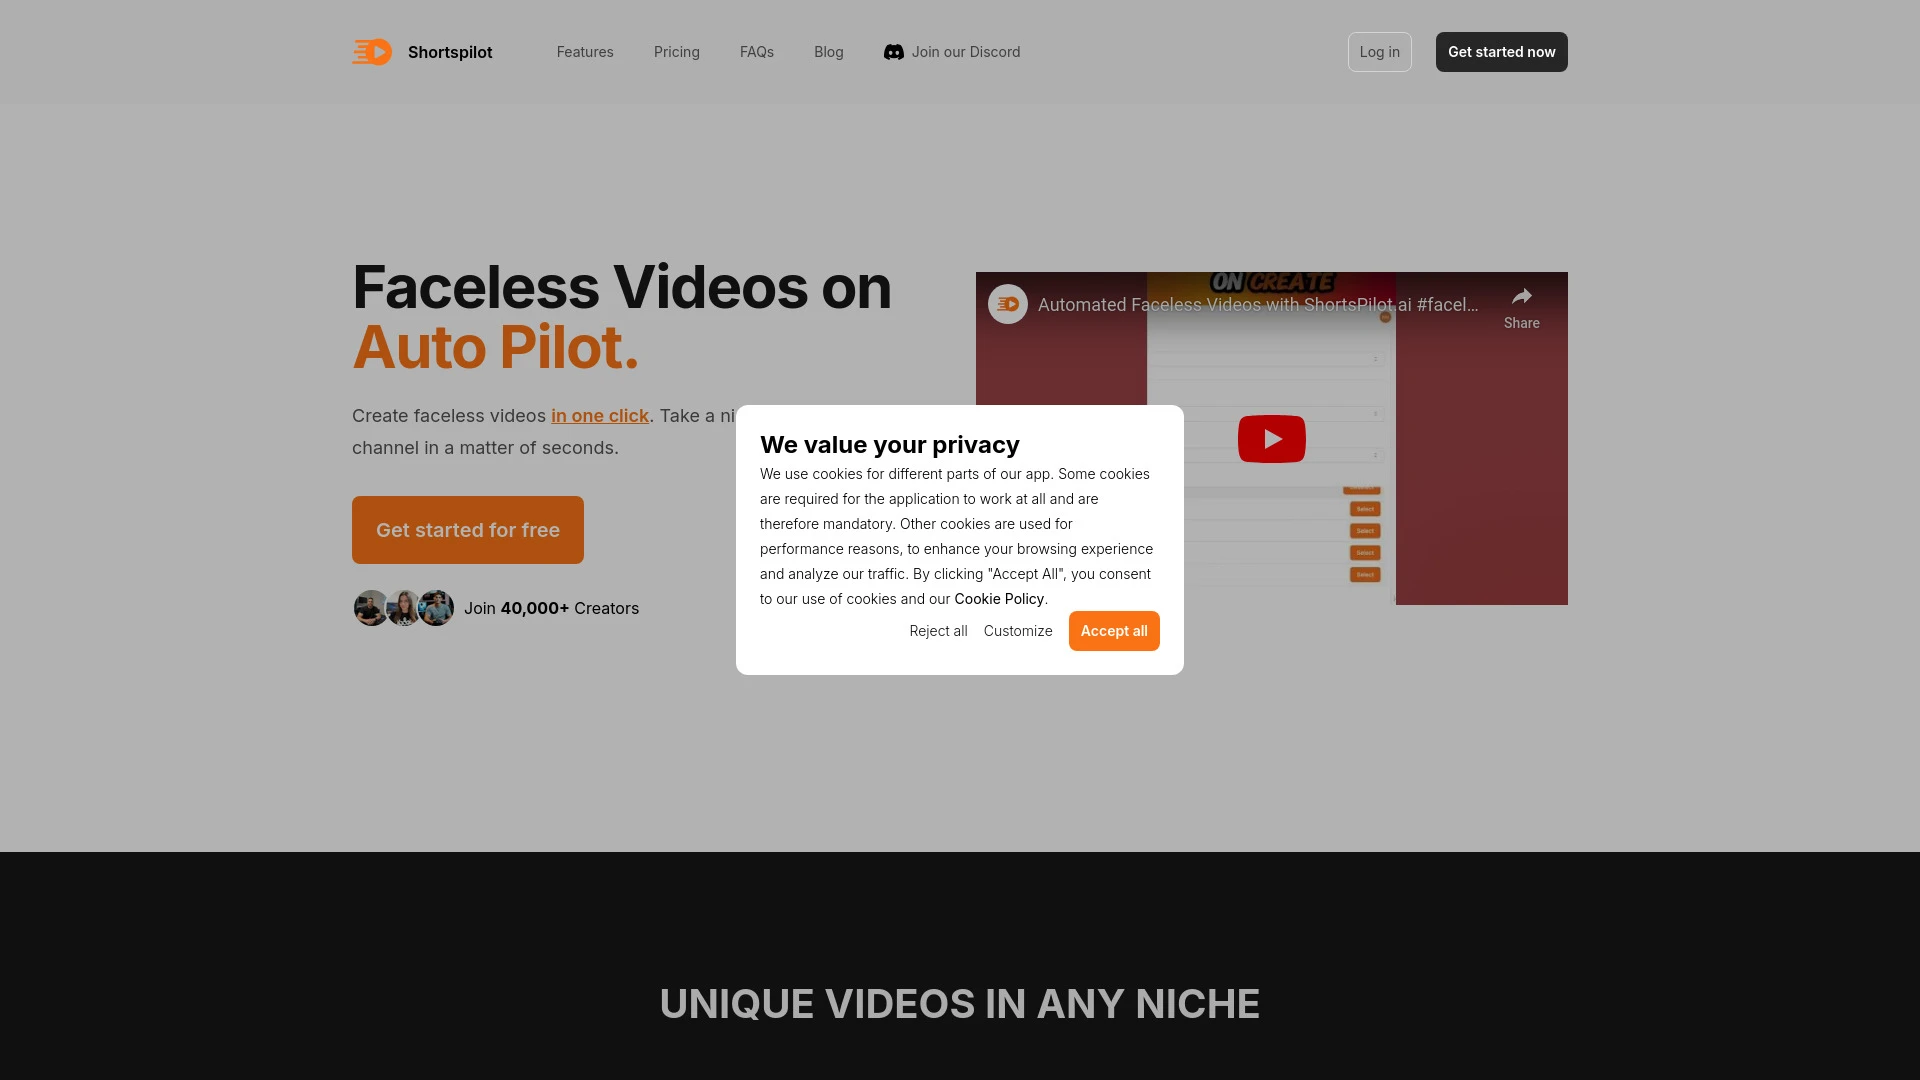Image resolution: width=1920 pixels, height=1080 pixels.
Task: Click the in one click hyperlink
Action: click(x=600, y=414)
